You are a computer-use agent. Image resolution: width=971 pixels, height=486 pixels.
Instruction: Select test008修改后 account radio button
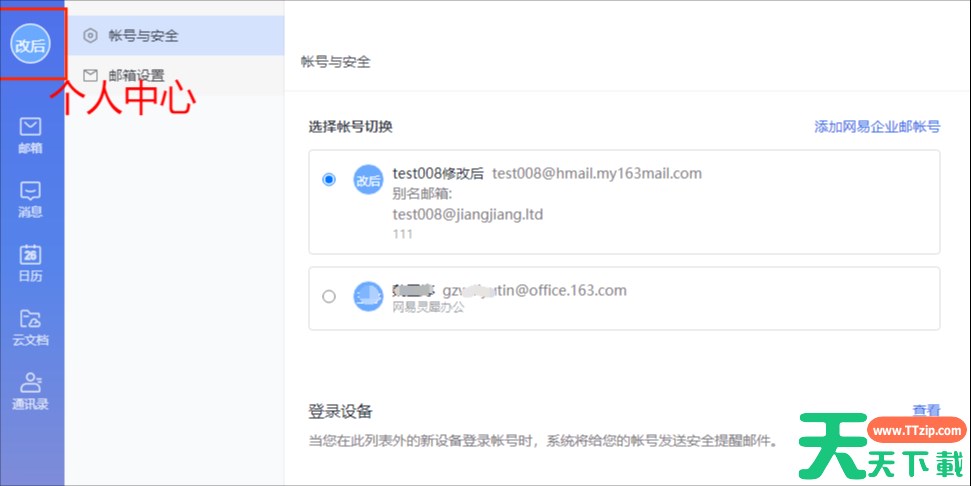(x=329, y=180)
